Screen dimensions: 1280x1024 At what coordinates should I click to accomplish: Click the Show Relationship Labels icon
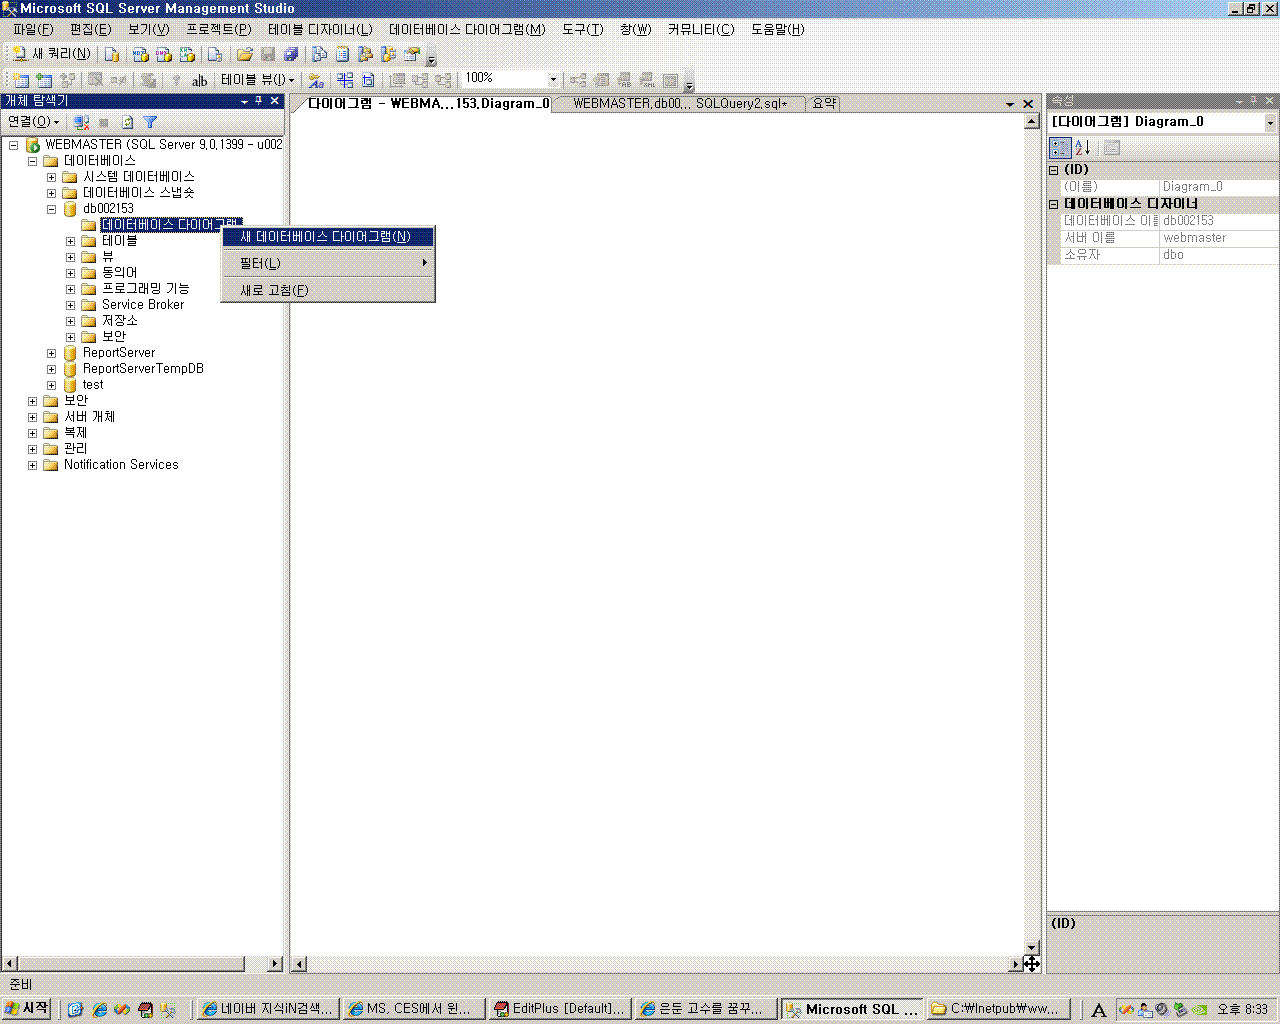pyautogui.click(x=316, y=80)
